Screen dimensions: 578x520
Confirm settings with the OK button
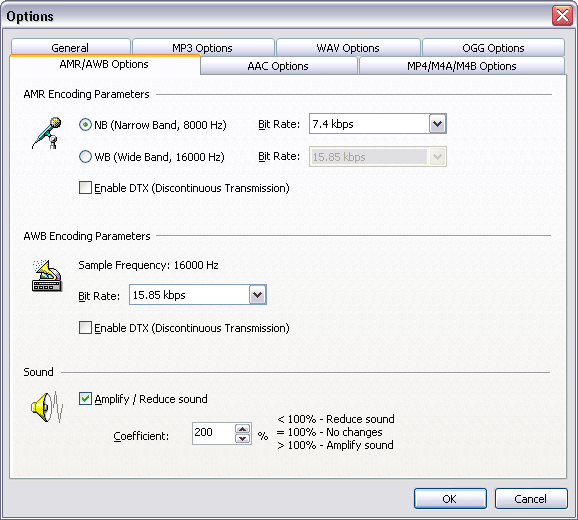pyautogui.click(x=450, y=499)
